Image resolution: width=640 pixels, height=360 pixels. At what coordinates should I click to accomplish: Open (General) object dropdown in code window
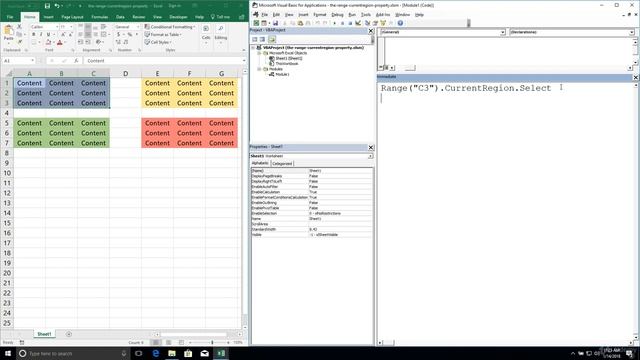(502, 32)
